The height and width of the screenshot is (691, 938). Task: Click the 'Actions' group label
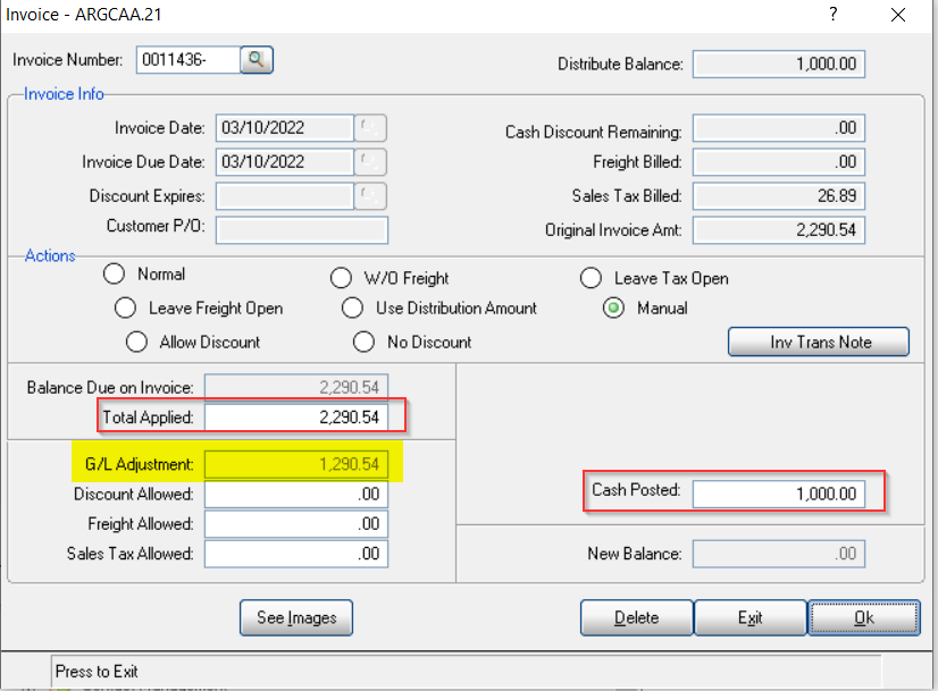[x=50, y=256]
